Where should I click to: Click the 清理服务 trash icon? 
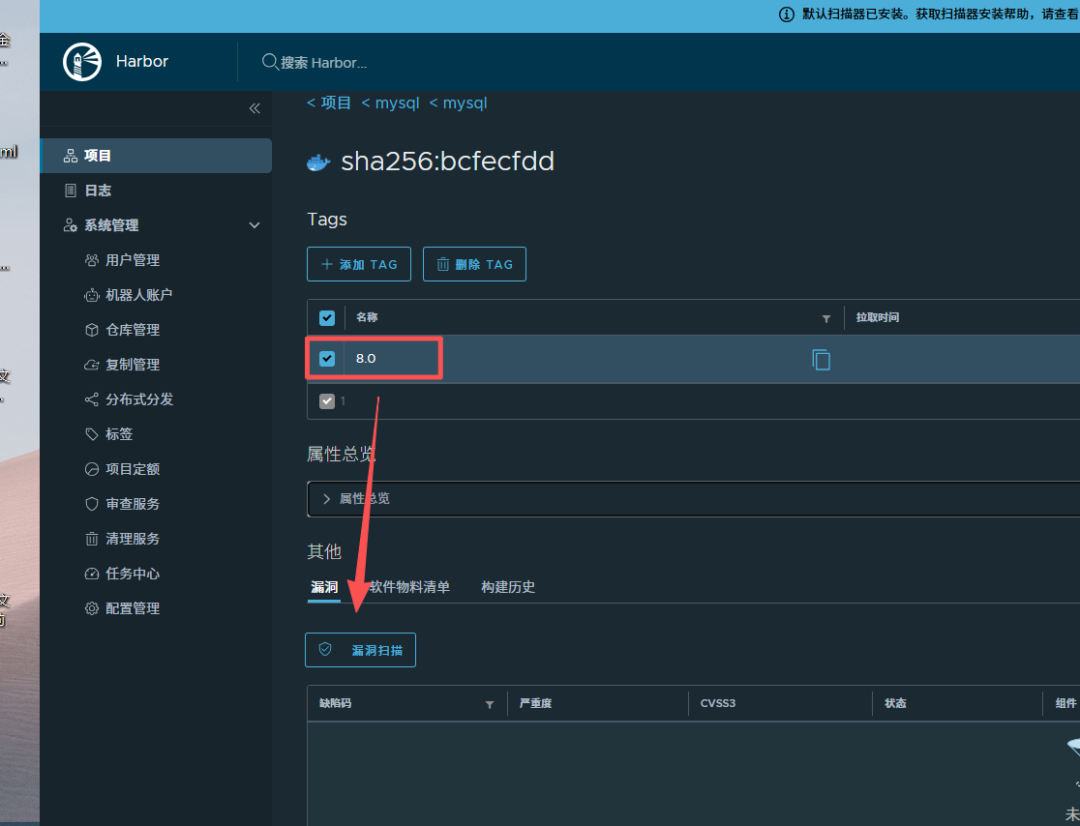(92, 539)
